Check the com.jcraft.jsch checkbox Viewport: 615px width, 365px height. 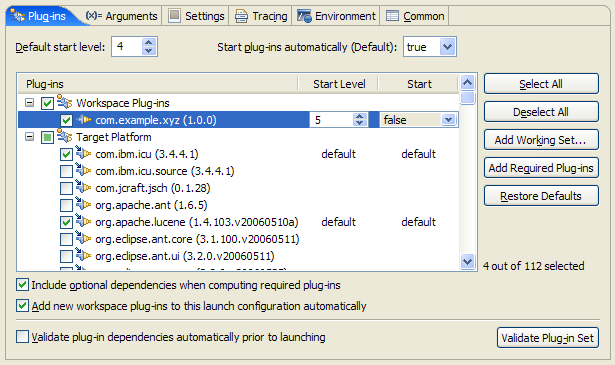[66, 189]
